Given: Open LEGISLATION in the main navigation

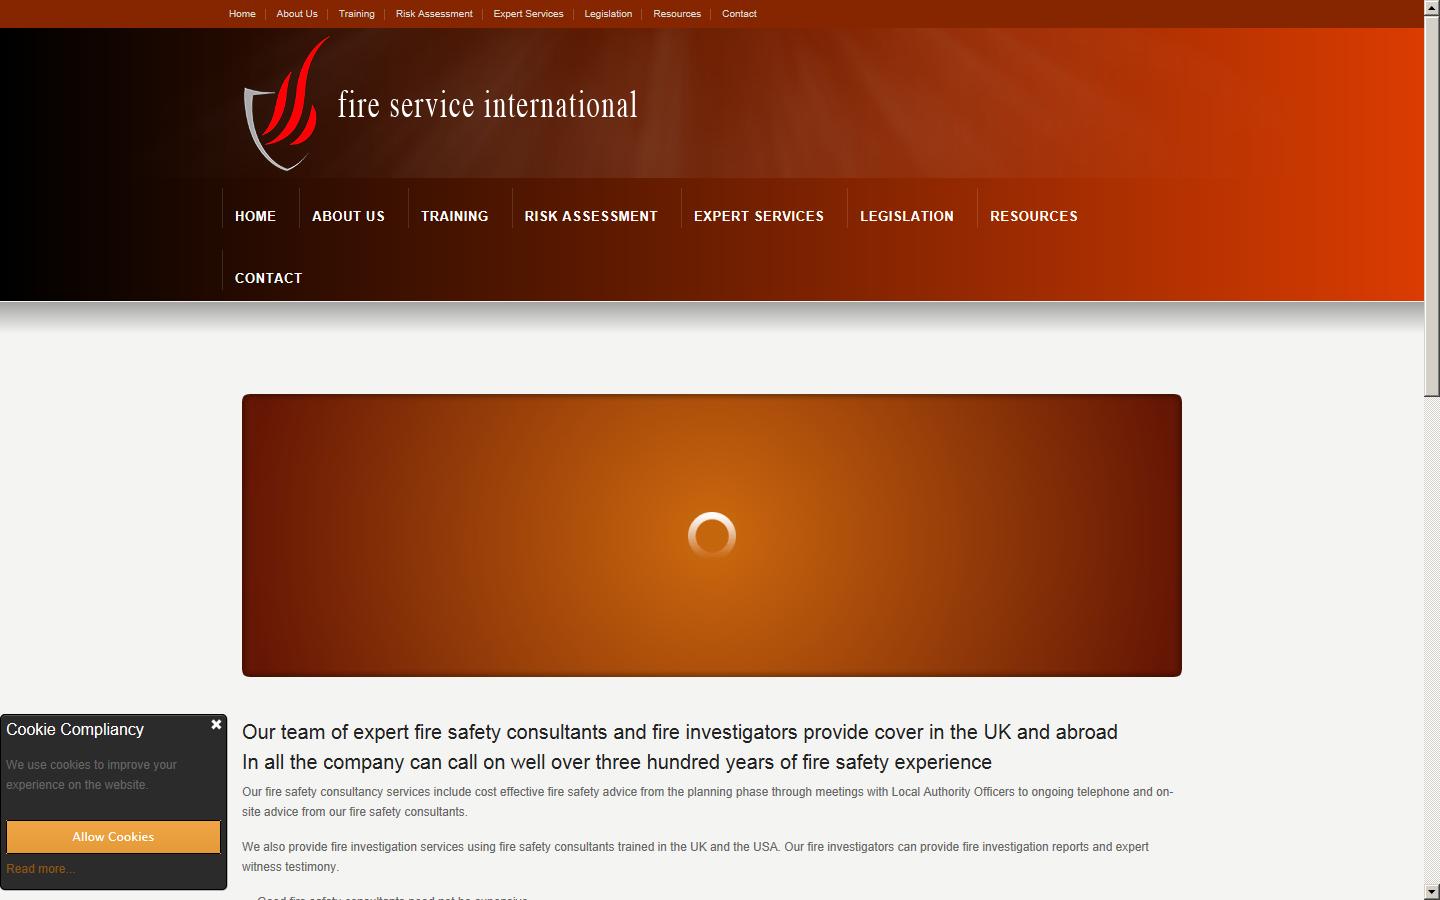Looking at the screenshot, I should tap(906, 216).
